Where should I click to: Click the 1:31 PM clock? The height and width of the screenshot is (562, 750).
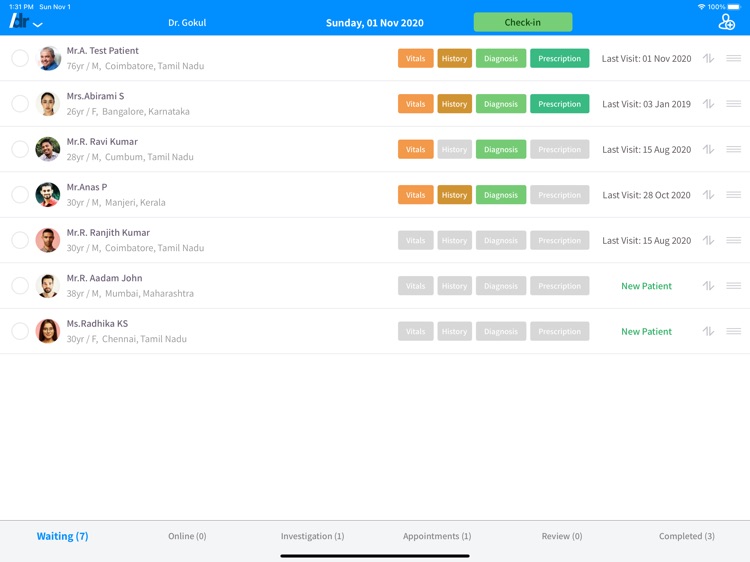[21, 7]
